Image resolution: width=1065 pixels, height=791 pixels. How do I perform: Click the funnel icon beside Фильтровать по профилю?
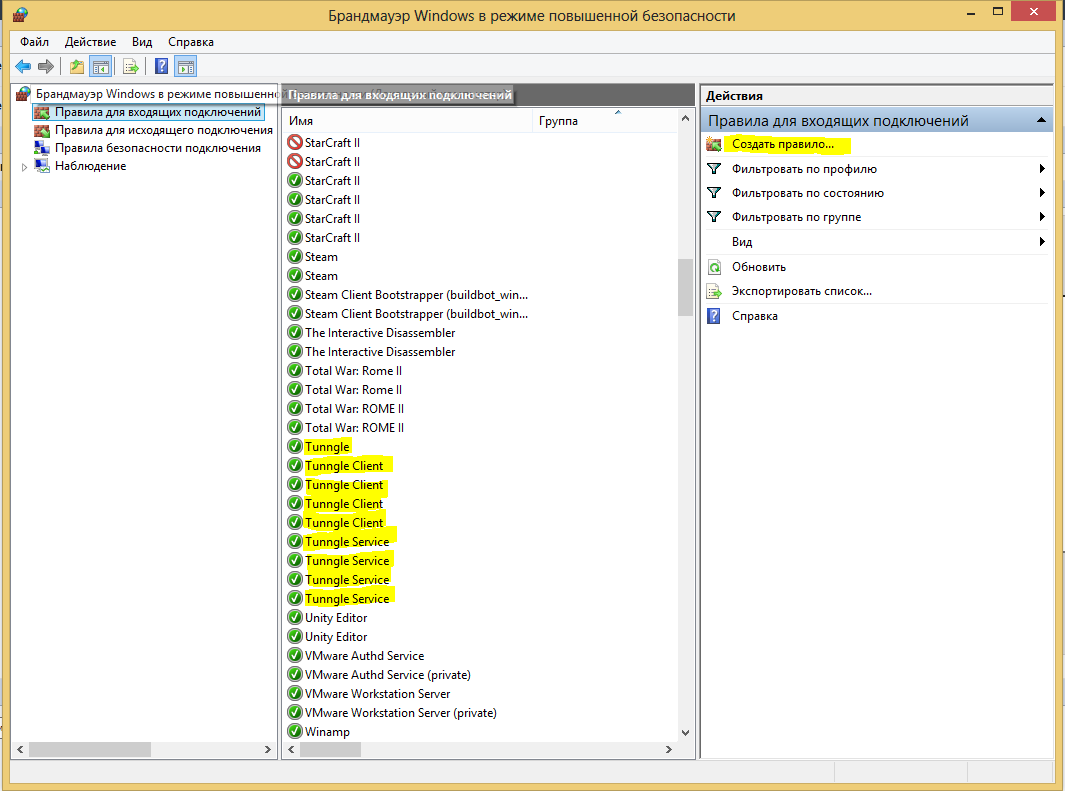click(714, 168)
